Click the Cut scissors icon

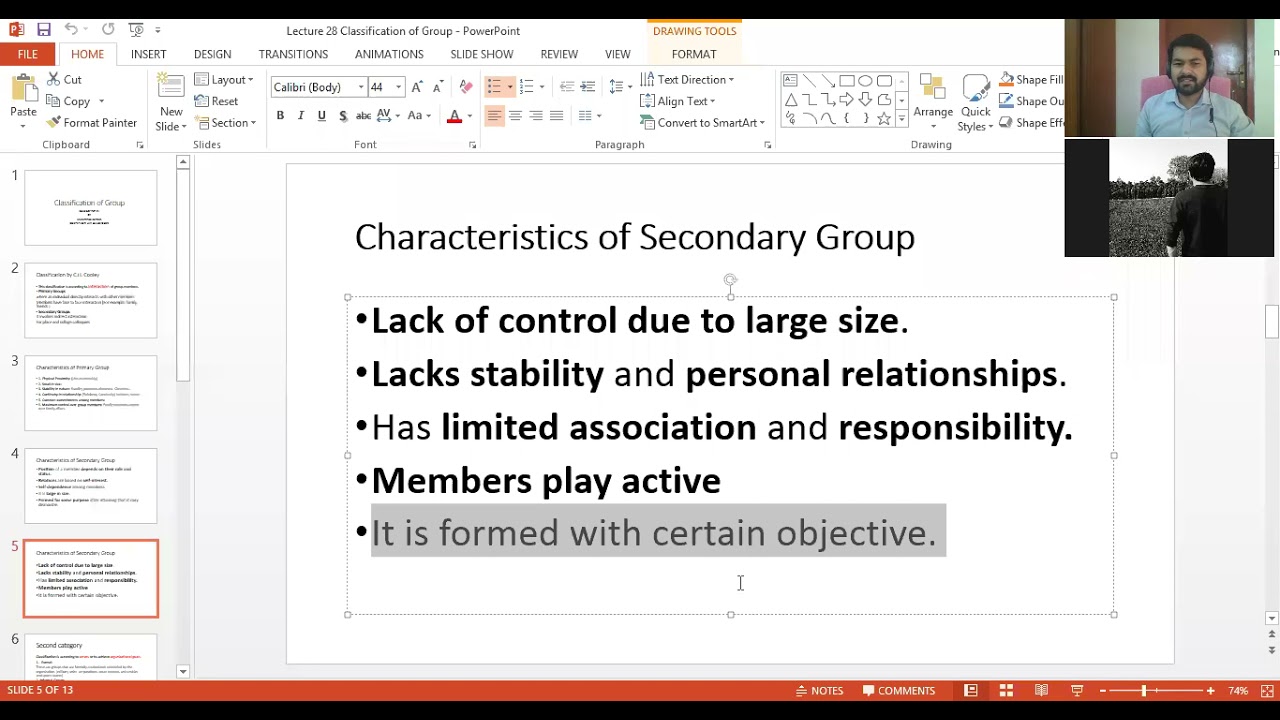[x=53, y=79]
